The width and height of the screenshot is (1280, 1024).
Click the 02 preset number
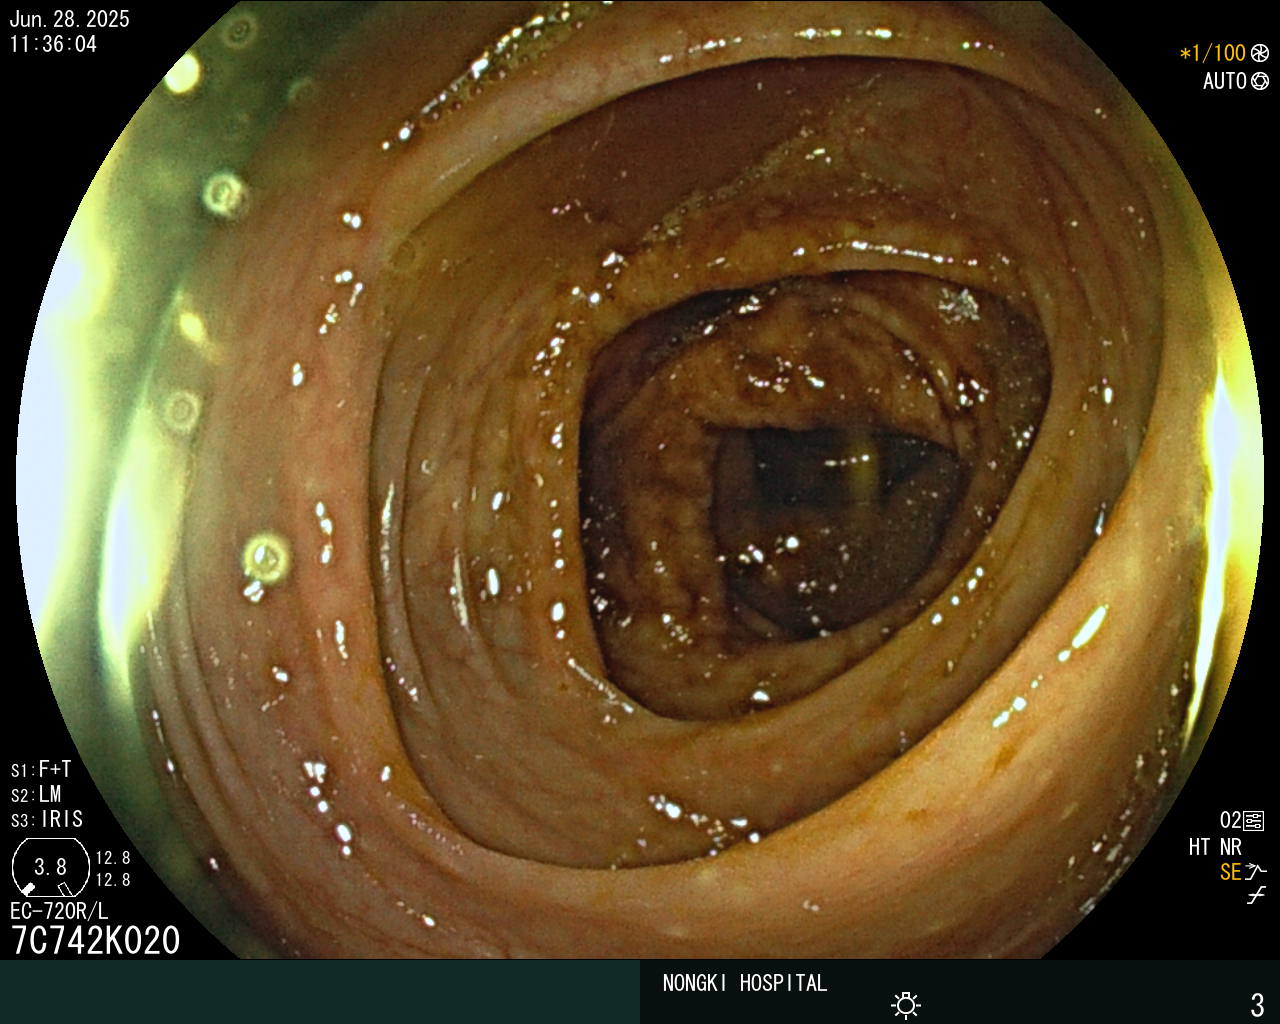point(1230,821)
